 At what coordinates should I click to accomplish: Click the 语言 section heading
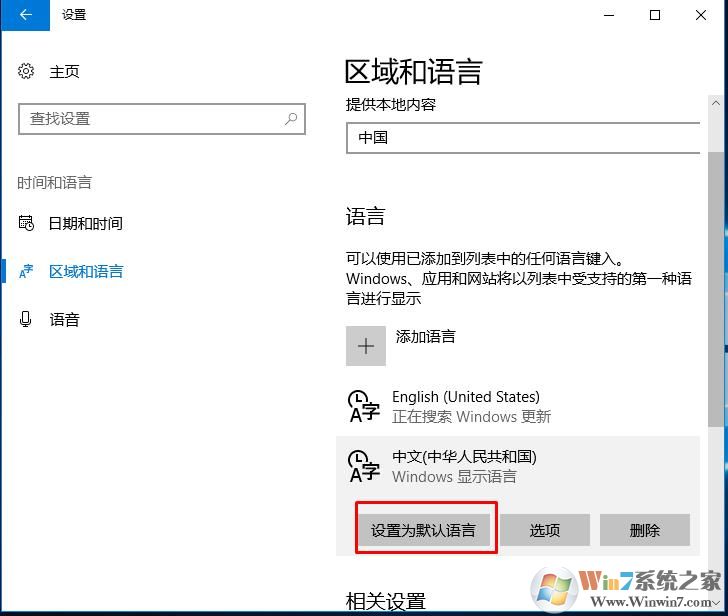[x=365, y=216]
